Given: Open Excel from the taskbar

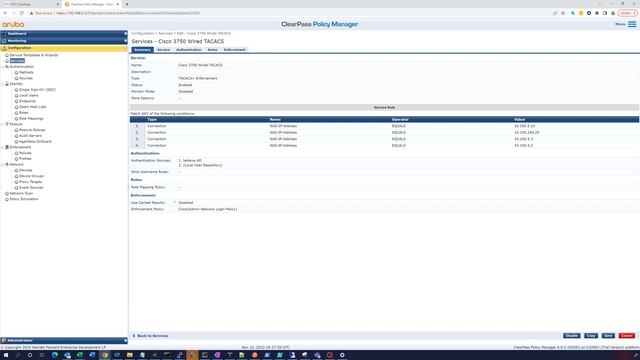Looking at the screenshot, I should (x=80, y=355).
